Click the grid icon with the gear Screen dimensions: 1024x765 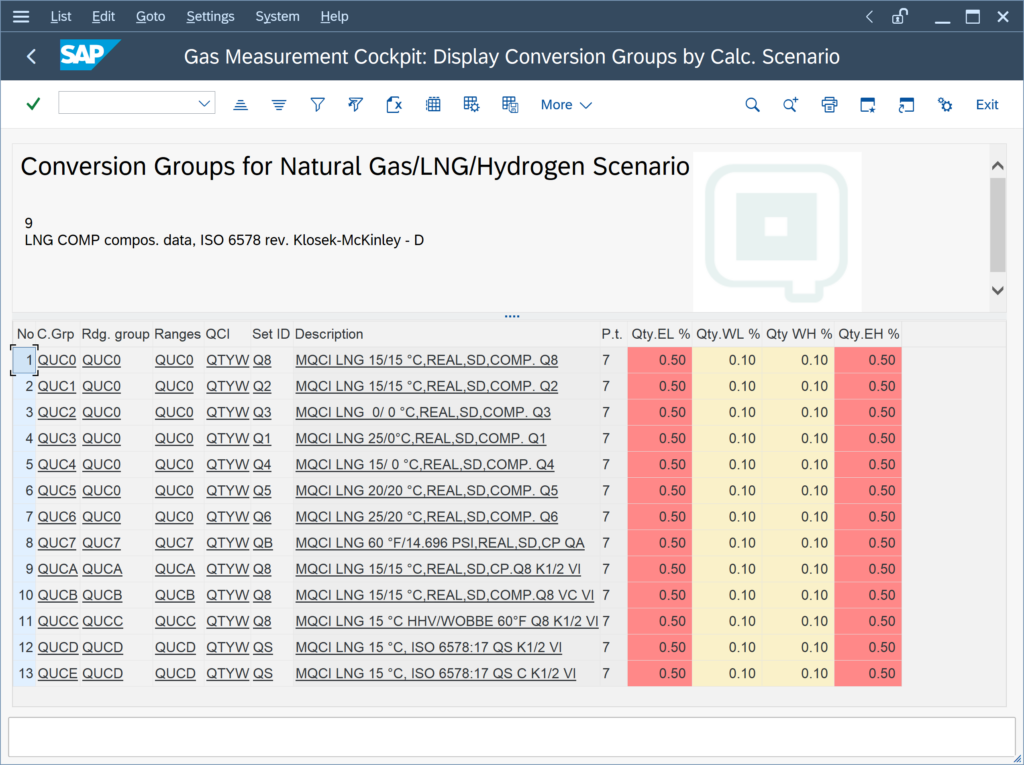point(472,105)
